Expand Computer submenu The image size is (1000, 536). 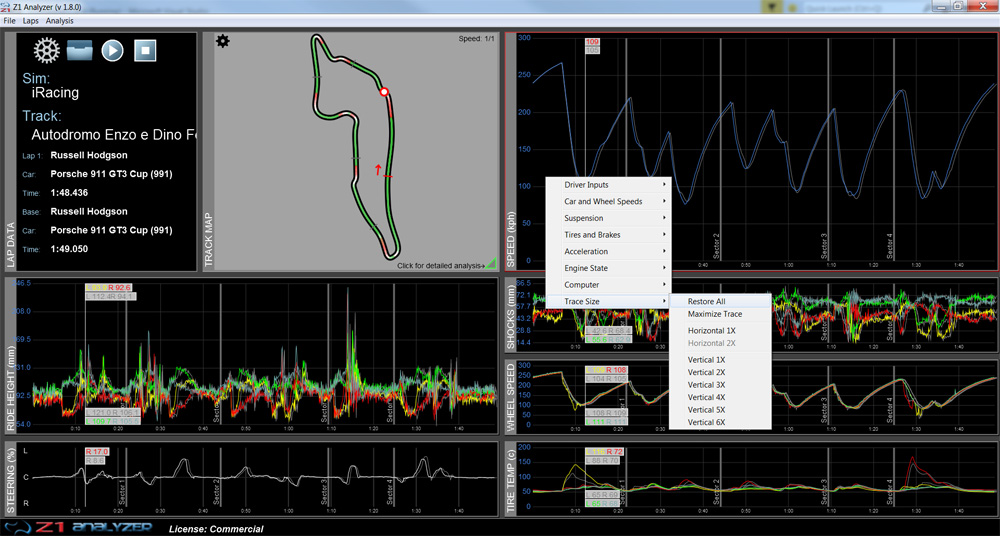pos(608,285)
